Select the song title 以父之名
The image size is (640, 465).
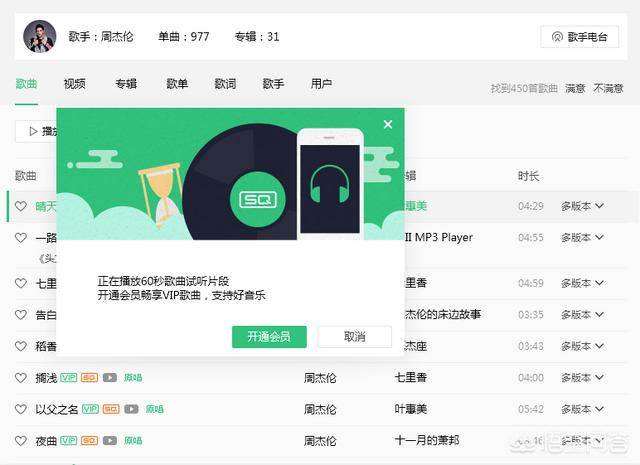(57, 409)
